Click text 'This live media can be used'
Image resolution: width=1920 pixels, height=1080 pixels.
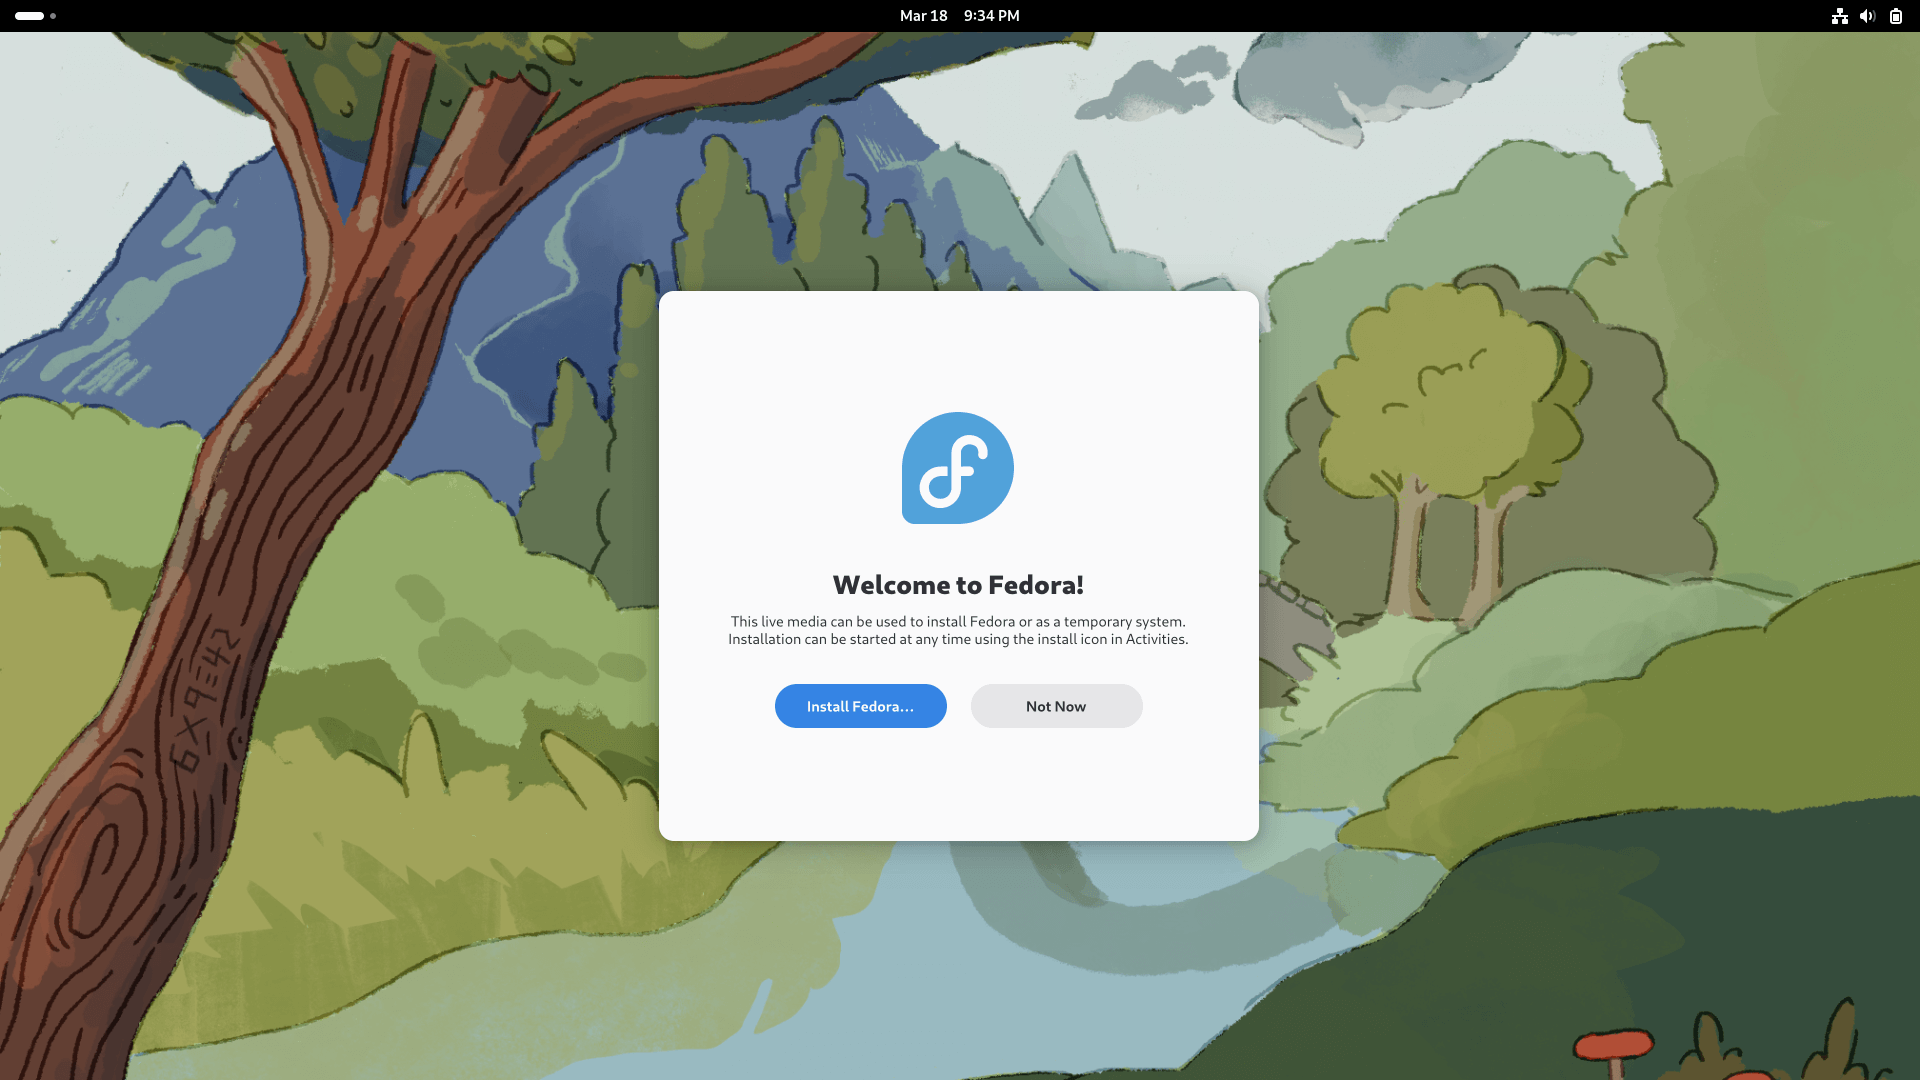tap(818, 621)
